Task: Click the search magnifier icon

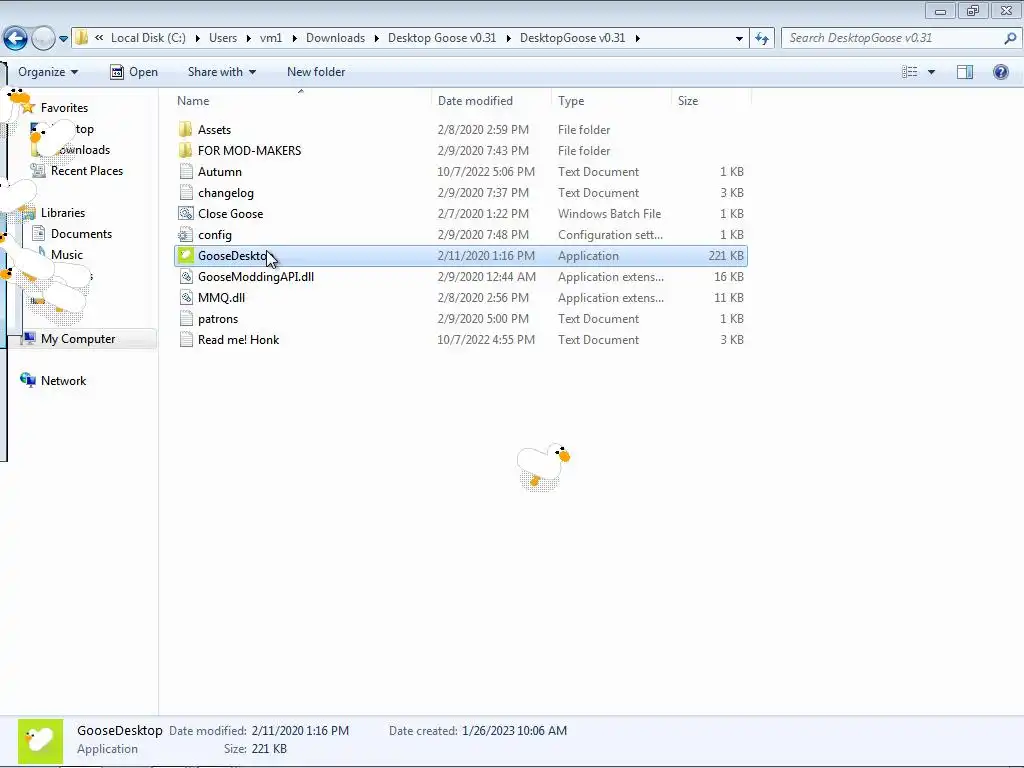Action: click(1010, 38)
